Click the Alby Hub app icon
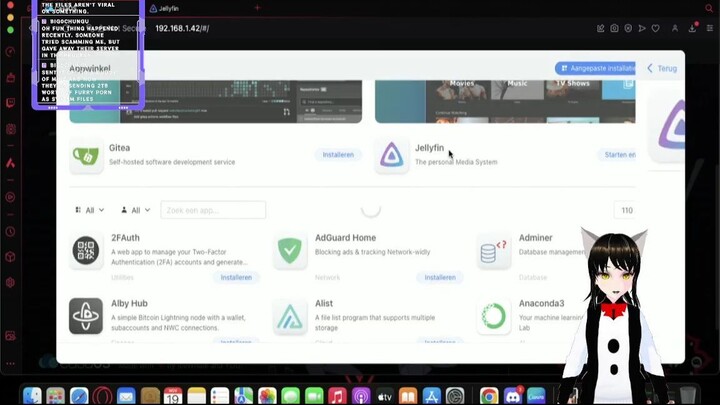This screenshot has width=720, height=405. tap(86, 316)
